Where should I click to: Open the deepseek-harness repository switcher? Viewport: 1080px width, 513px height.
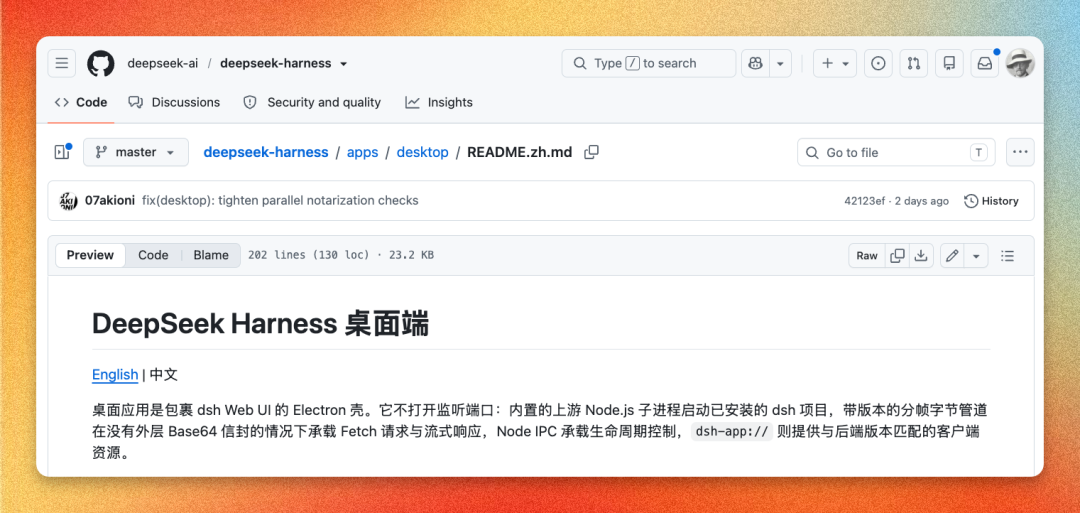(283, 63)
